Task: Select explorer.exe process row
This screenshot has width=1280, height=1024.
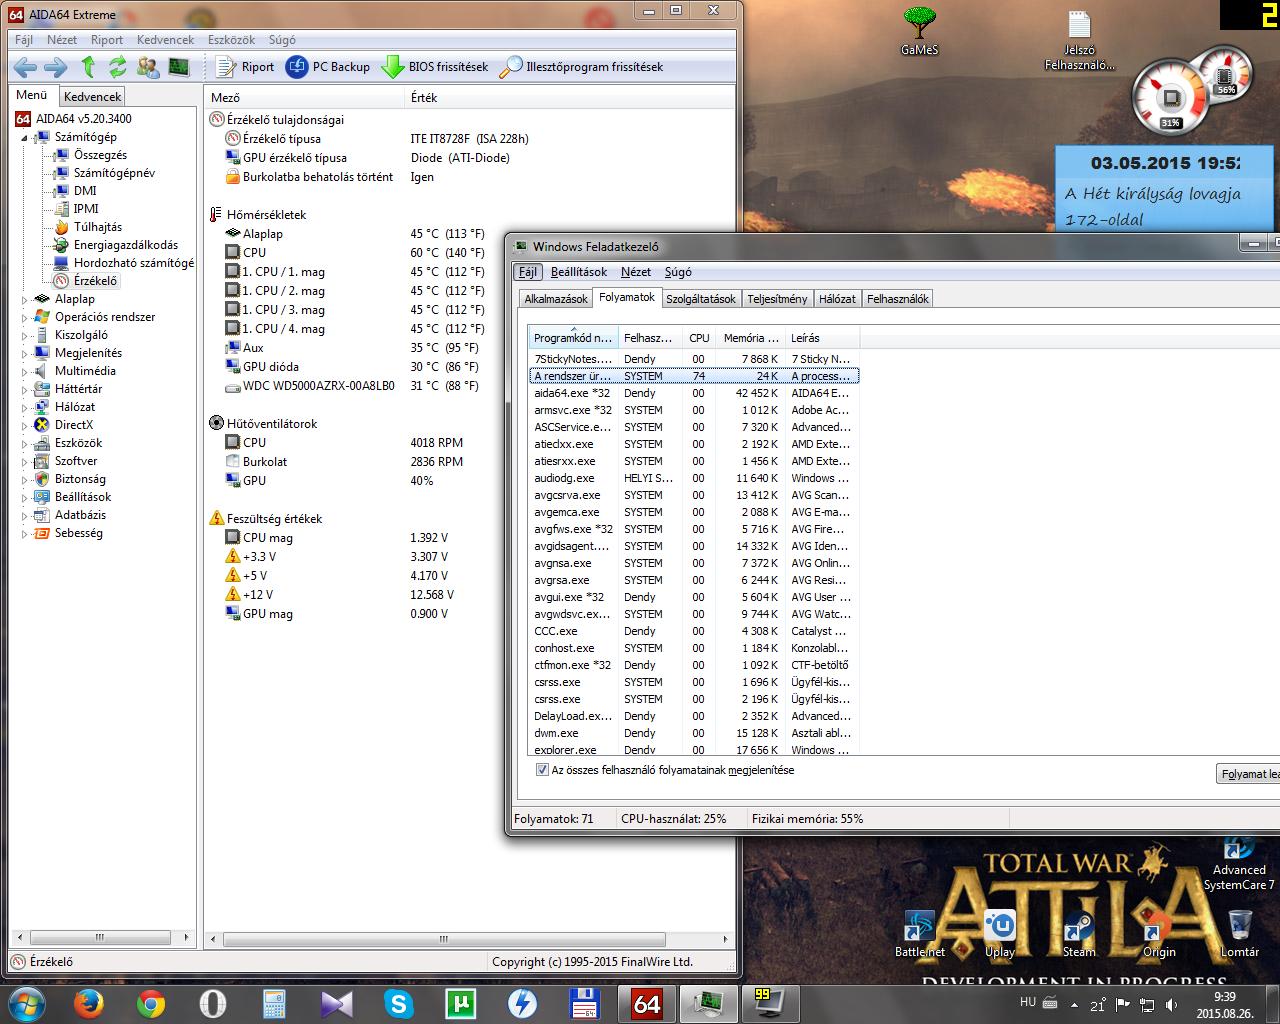Action: coord(693,750)
